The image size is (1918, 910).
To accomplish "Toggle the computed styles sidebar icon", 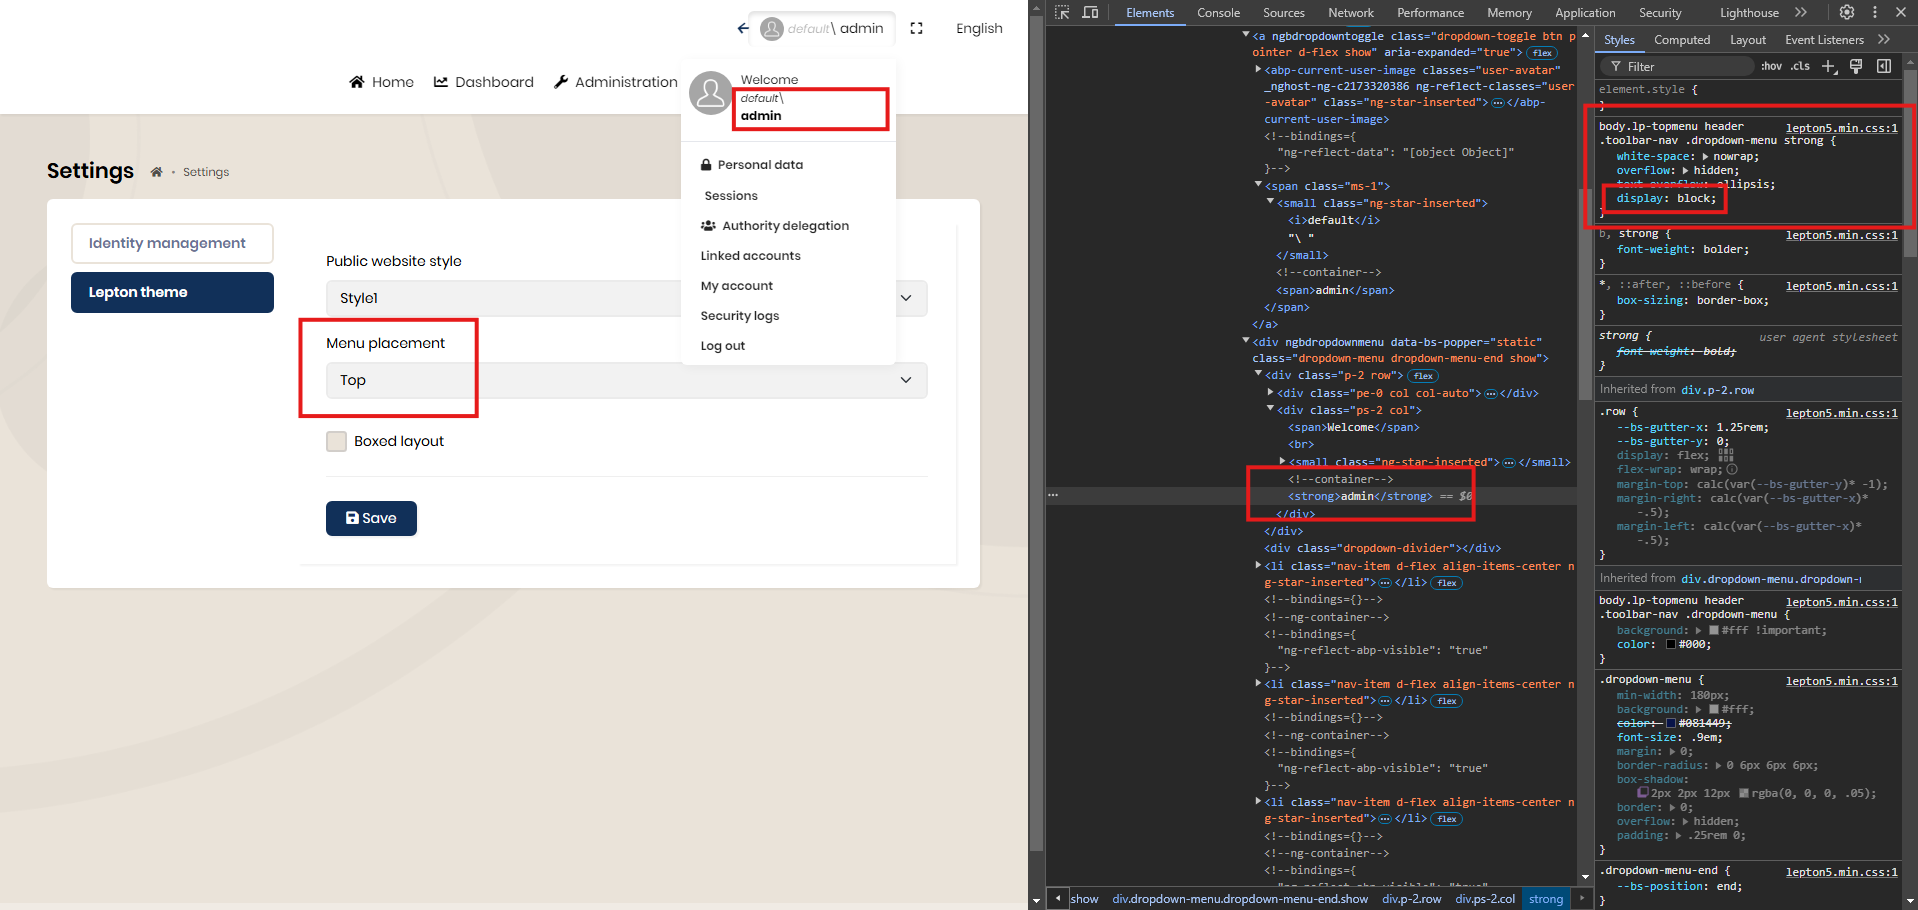I will (1884, 66).
